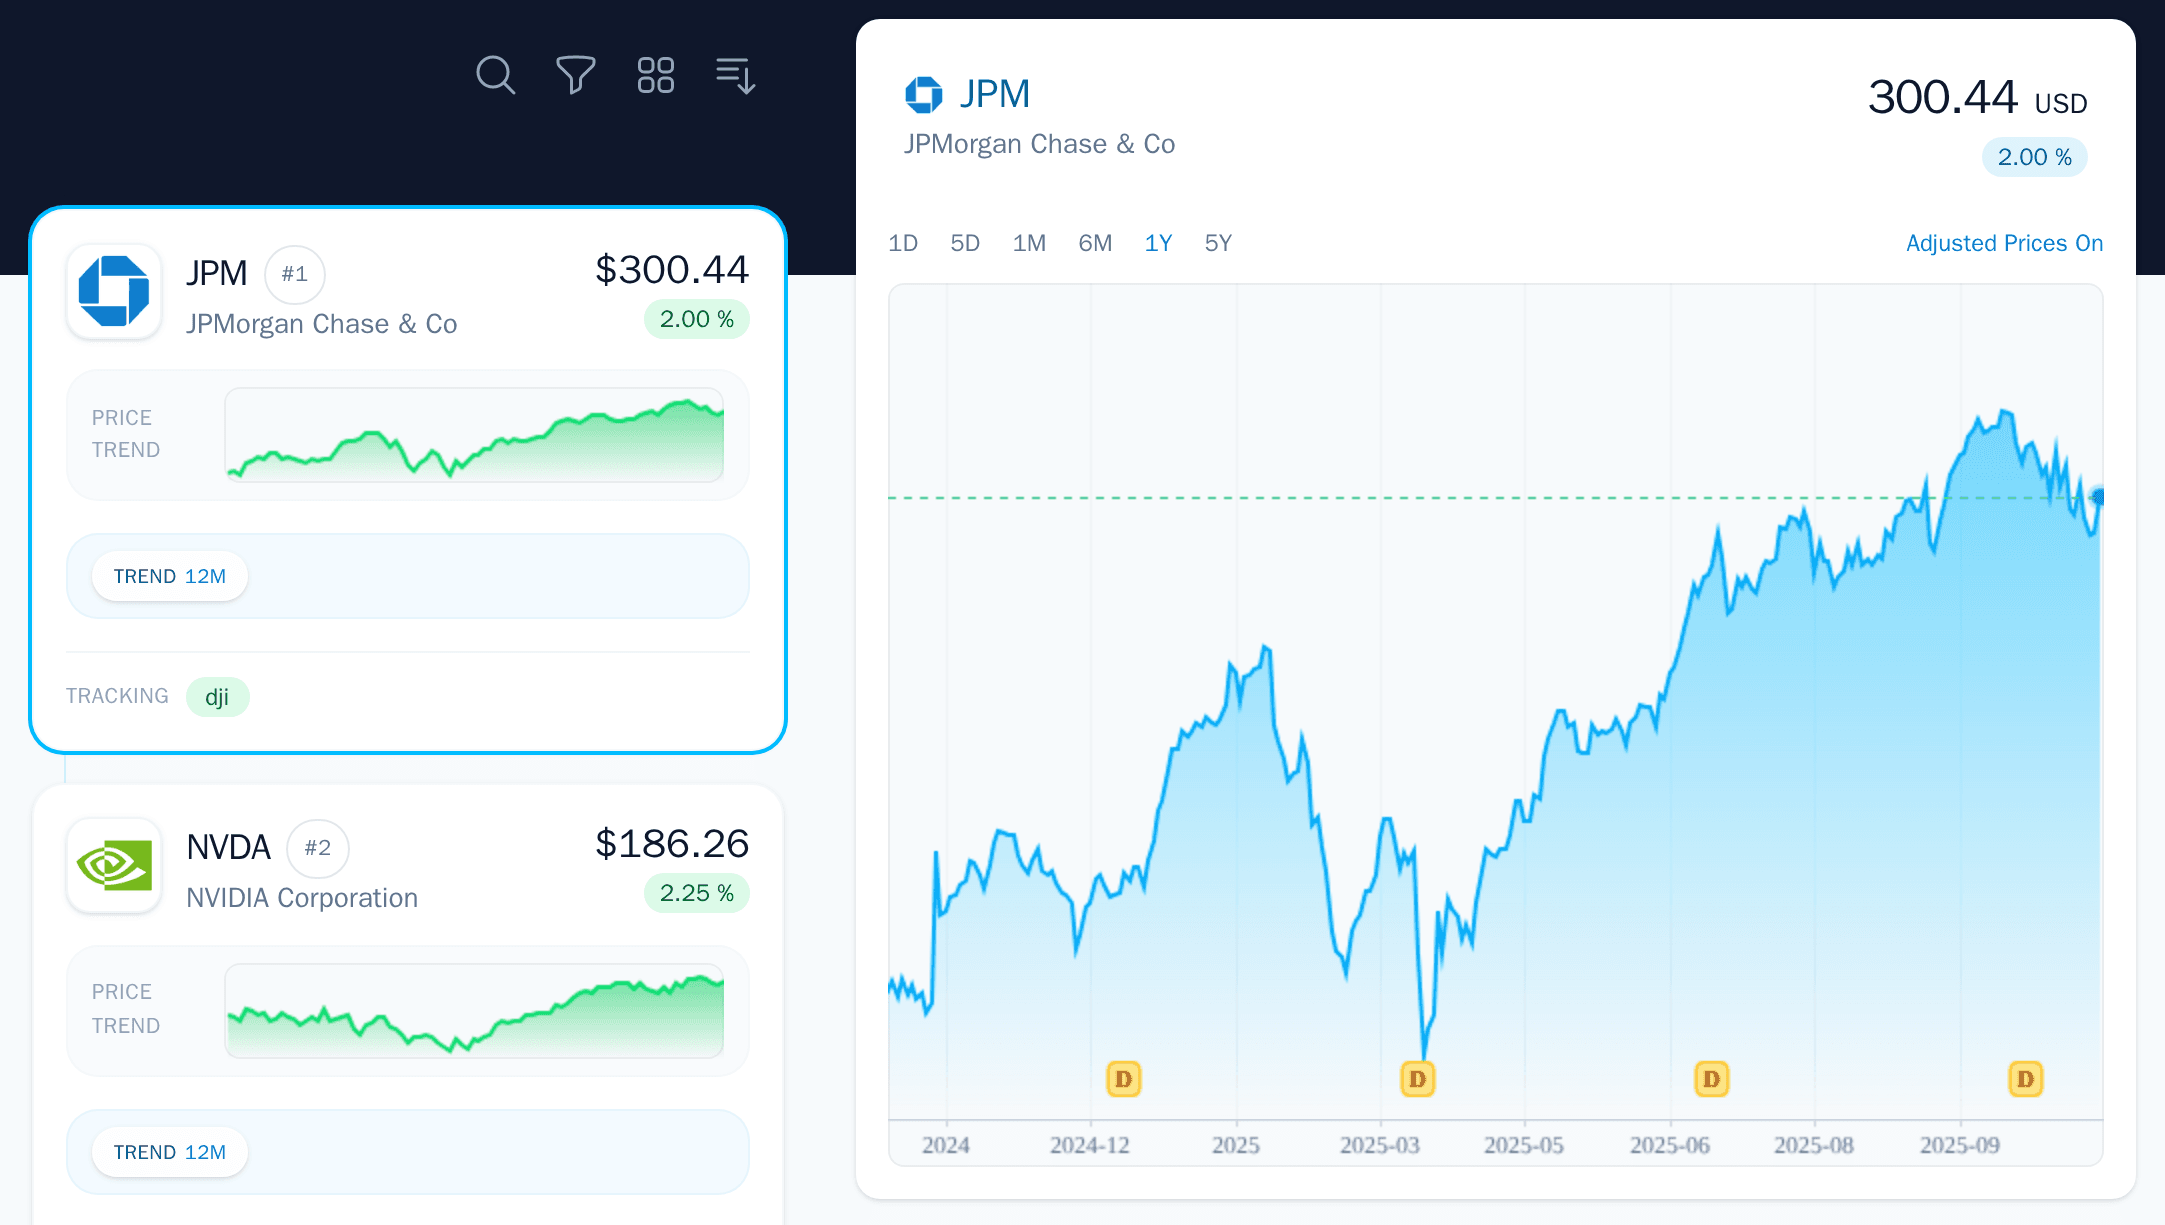The image size is (2165, 1225).
Task: Click the JPM logo in the chart panel
Action: coord(924,93)
